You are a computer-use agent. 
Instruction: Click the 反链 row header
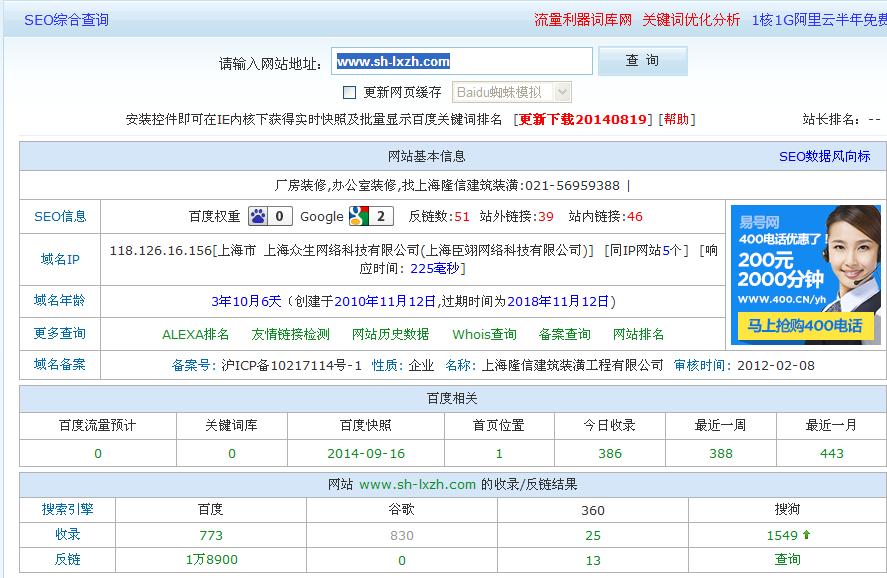point(67,559)
